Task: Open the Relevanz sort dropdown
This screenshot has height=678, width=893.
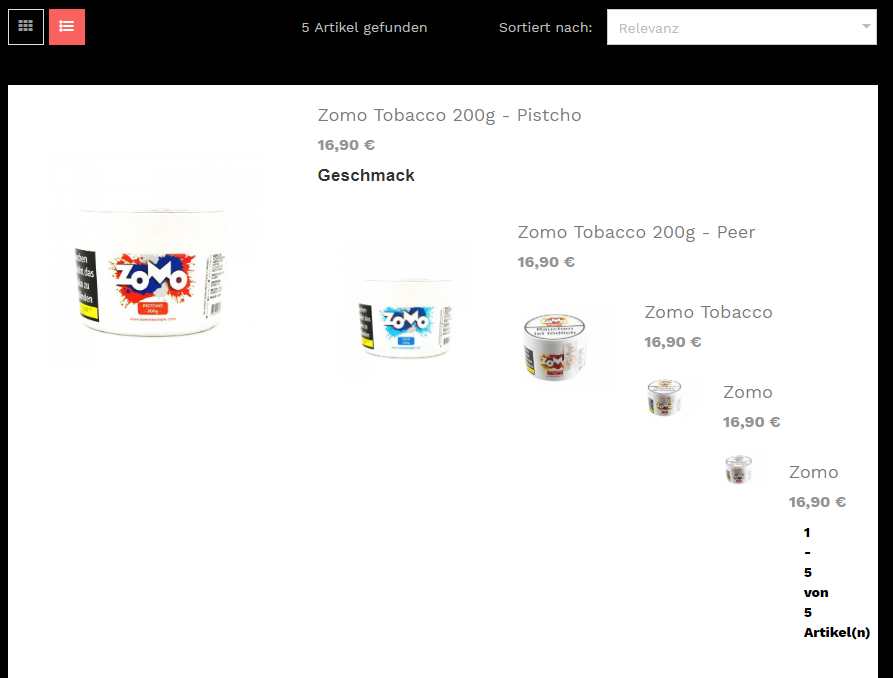Action: (x=742, y=27)
